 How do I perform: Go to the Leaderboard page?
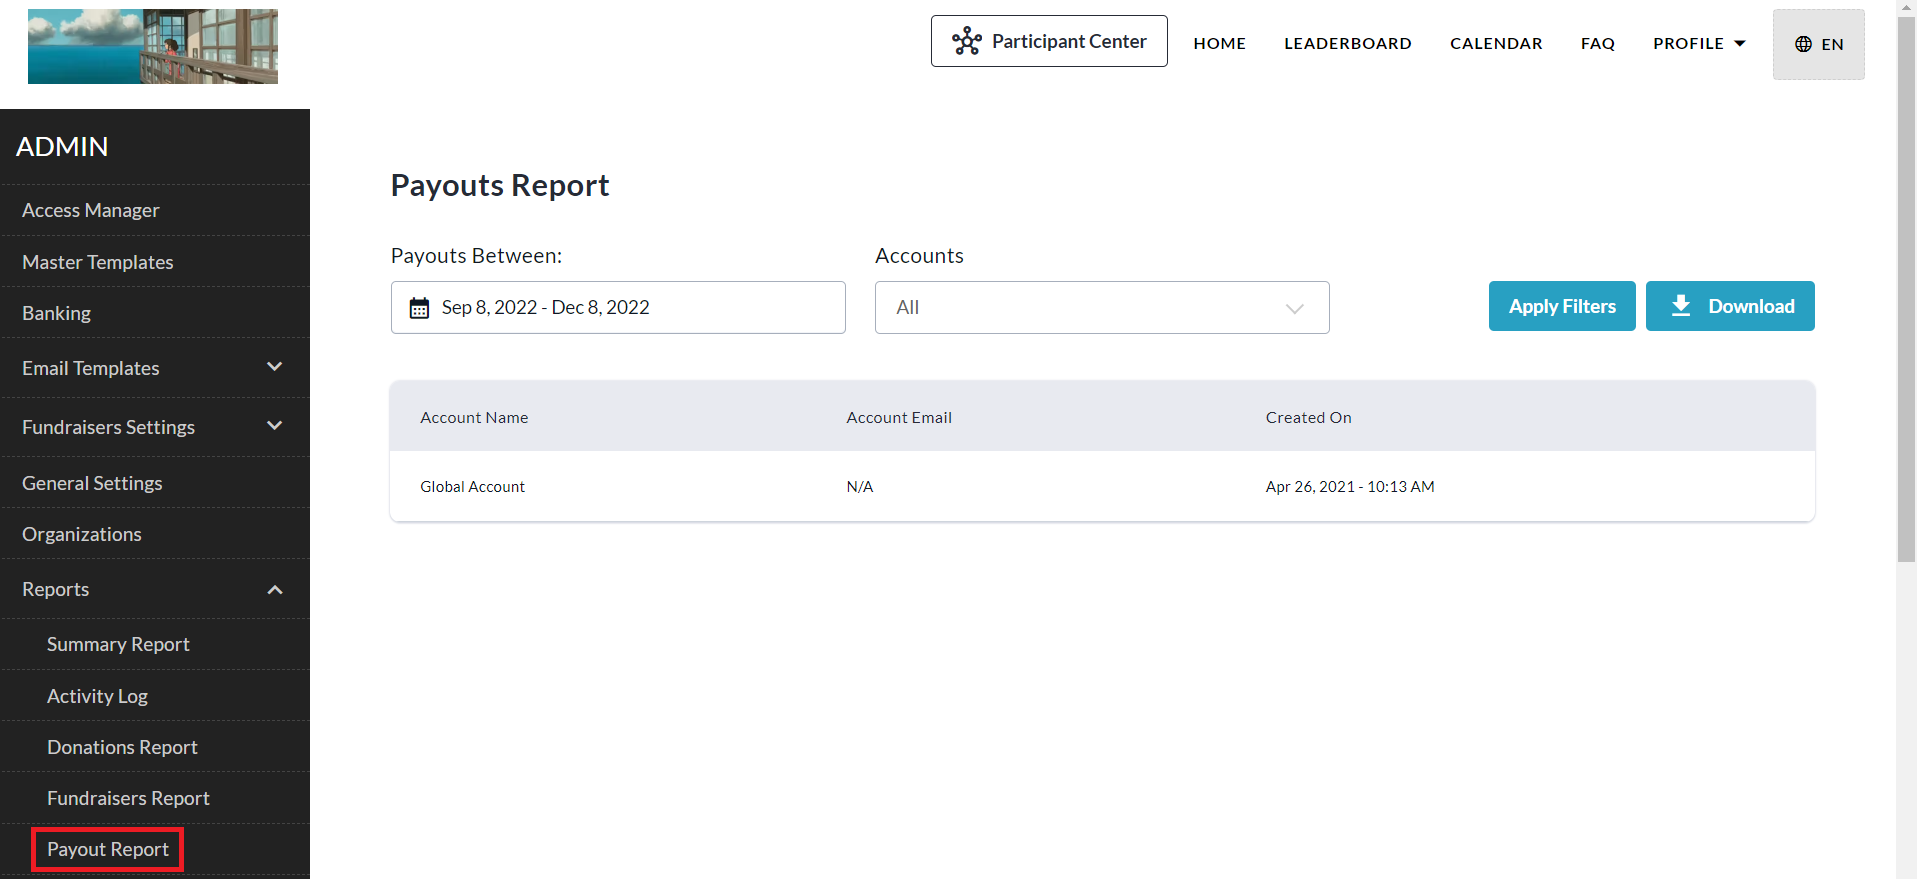click(x=1347, y=44)
